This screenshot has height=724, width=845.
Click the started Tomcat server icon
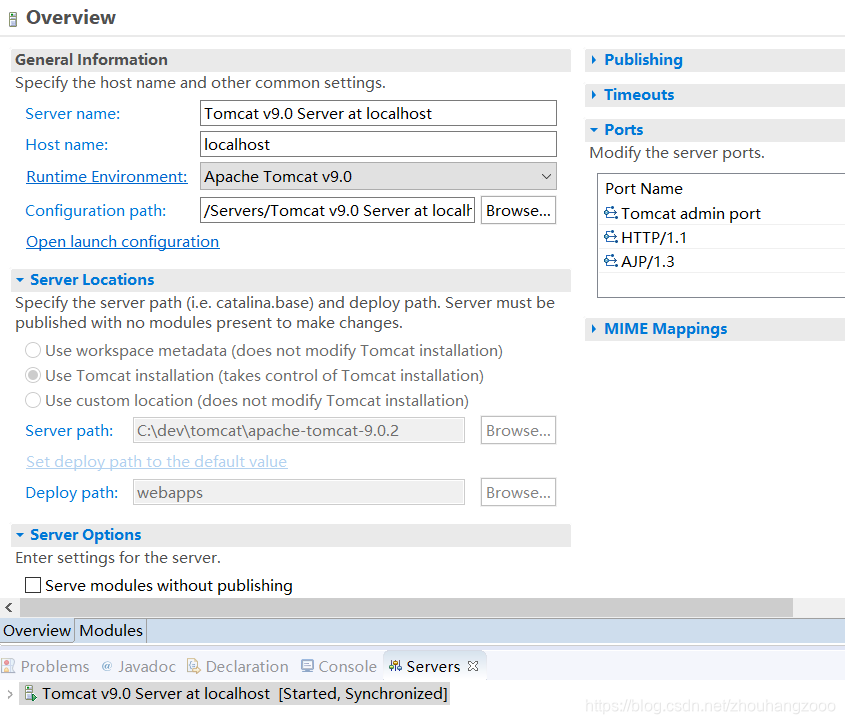coord(31,693)
